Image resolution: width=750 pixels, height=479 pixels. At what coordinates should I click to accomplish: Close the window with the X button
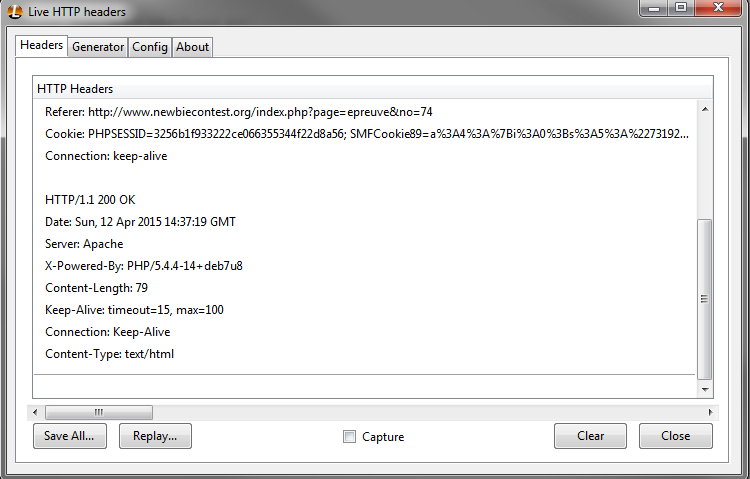(718, 7)
